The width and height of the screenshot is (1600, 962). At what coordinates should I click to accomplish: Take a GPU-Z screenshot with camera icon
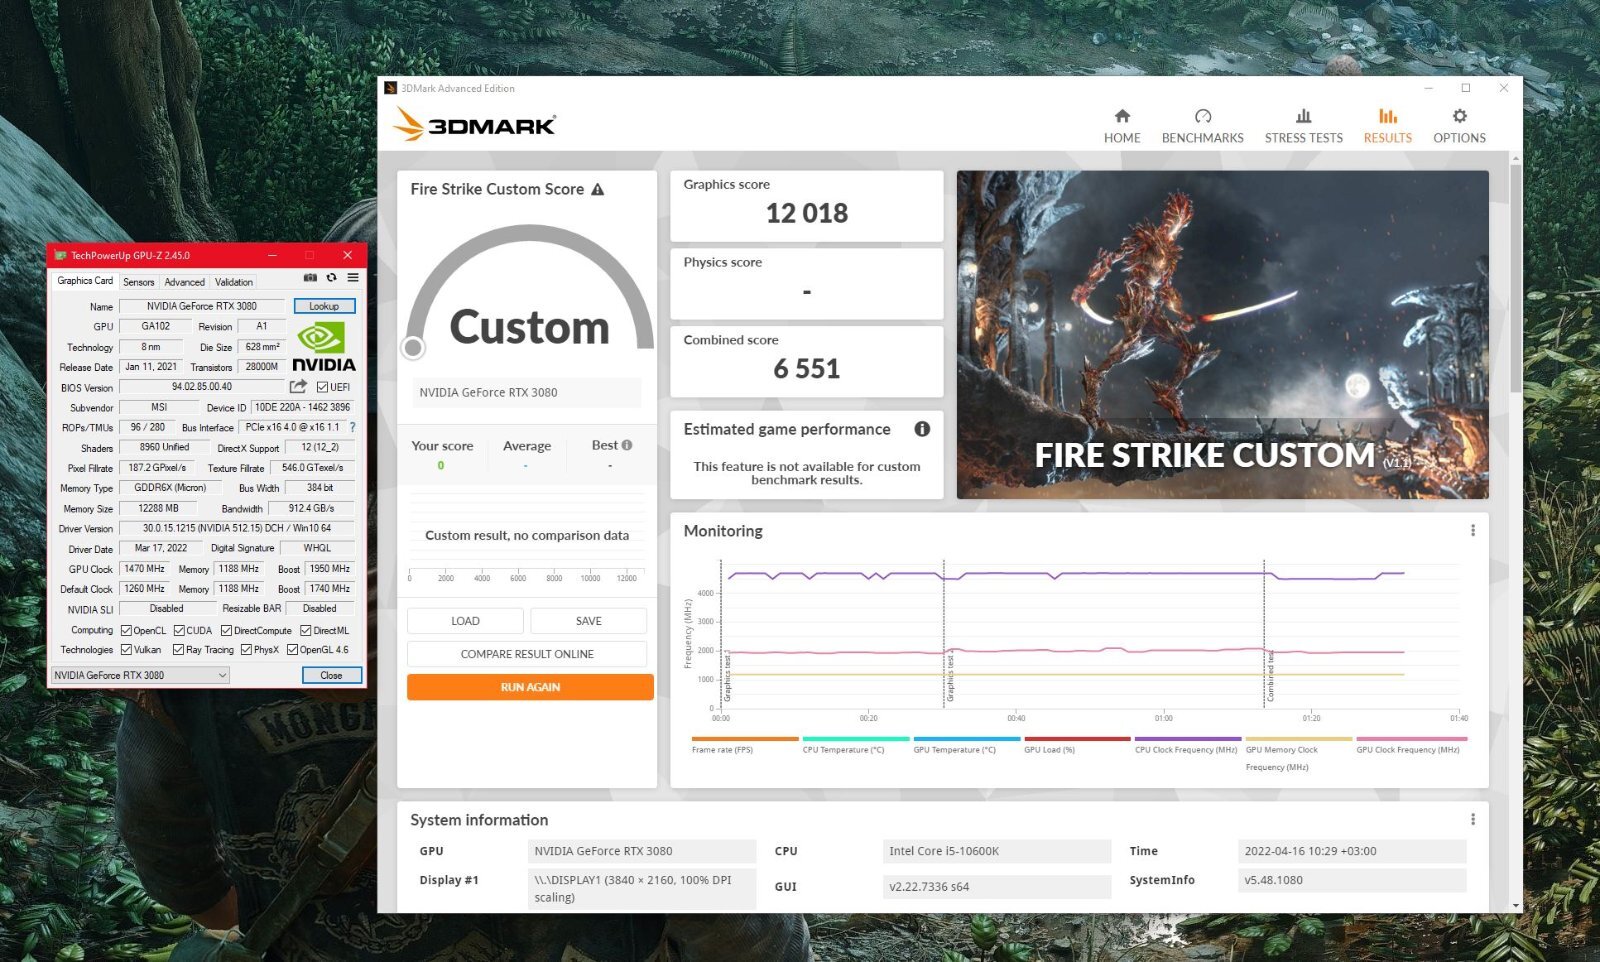(x=310, y=278)
